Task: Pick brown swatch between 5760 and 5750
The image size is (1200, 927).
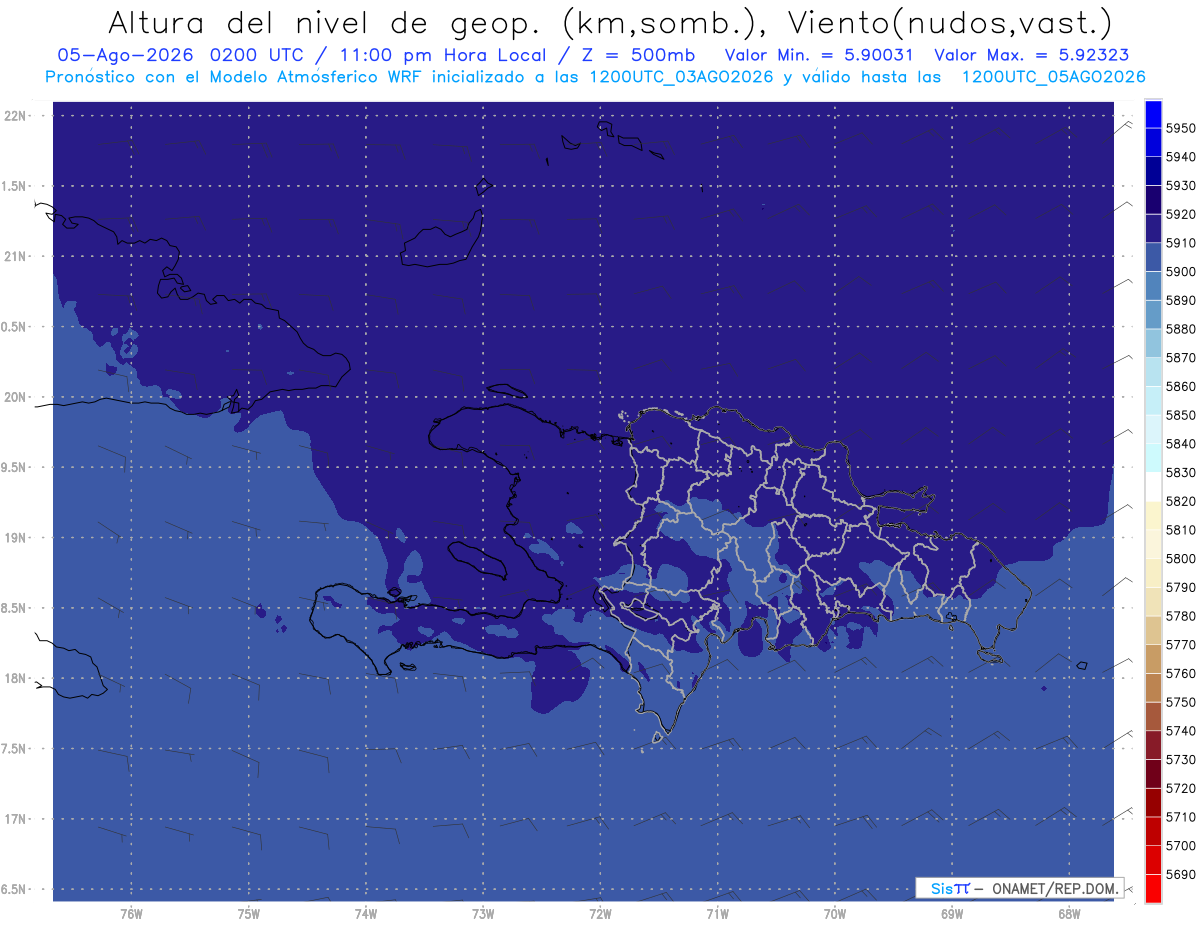Action: tap(1153, 687)
